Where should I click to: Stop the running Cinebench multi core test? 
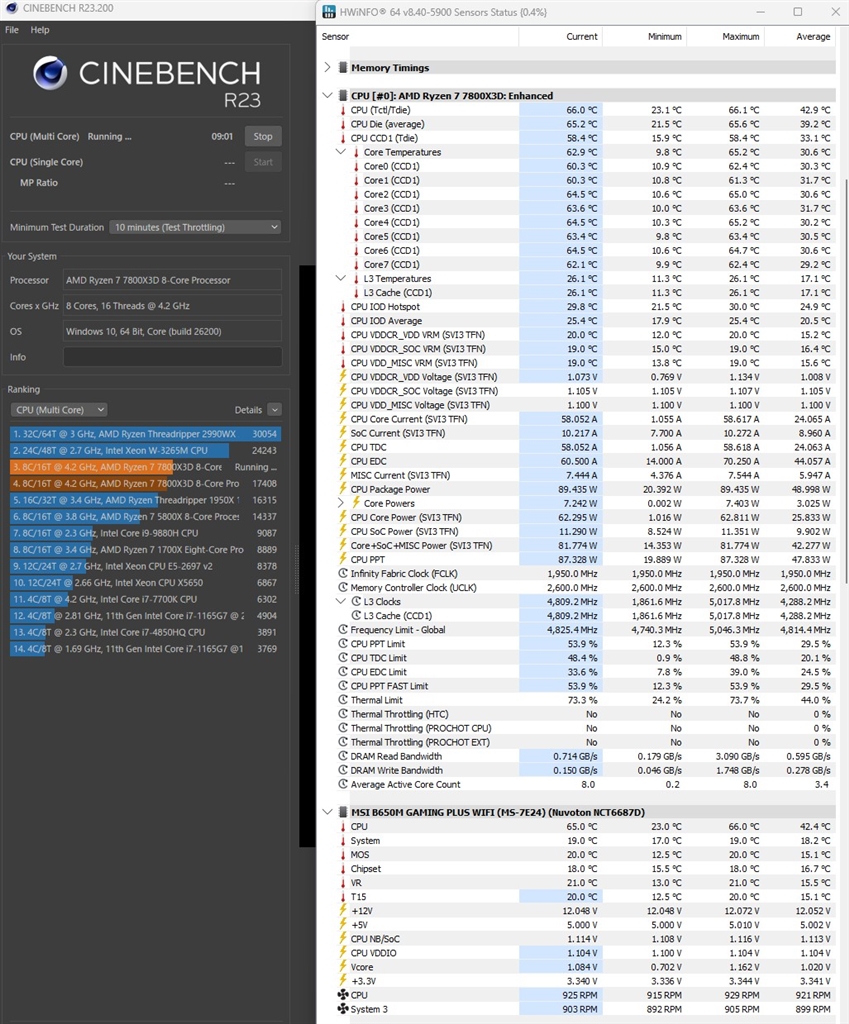point(263,136)
